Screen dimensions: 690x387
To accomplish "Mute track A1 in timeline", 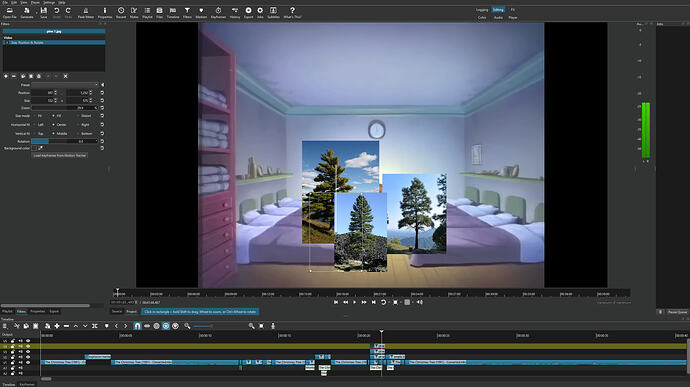I will point(20,368).
